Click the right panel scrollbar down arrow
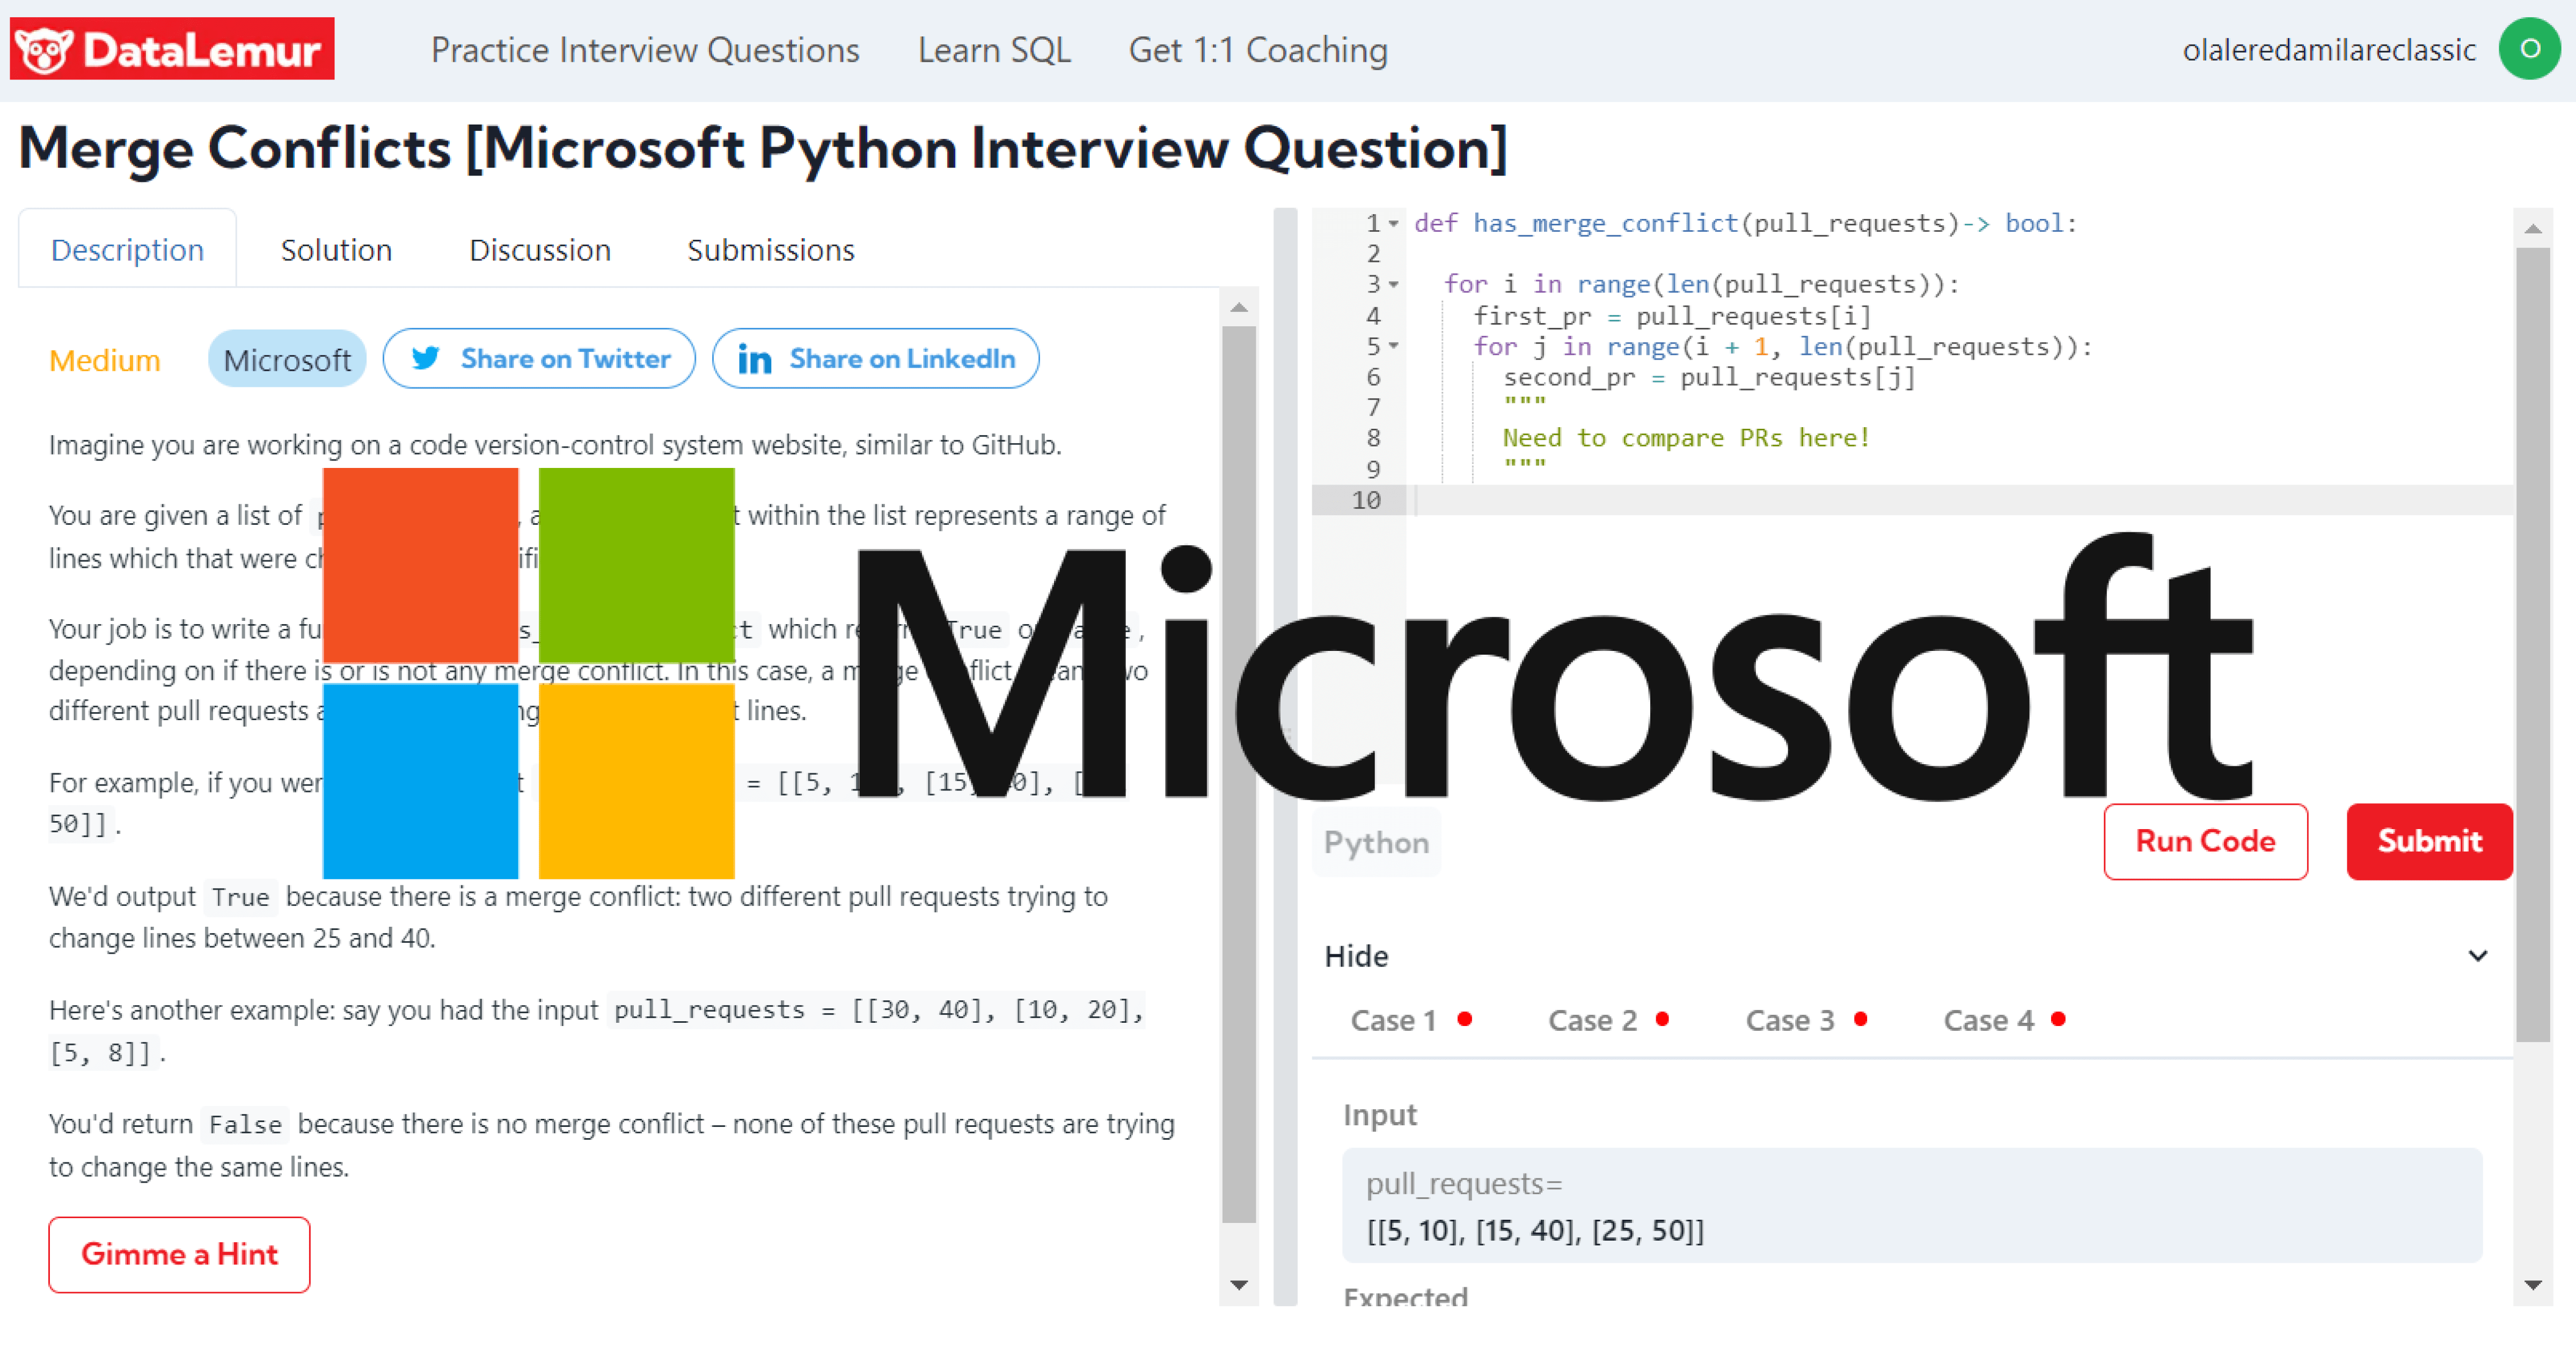 tap(2533, 1285)
